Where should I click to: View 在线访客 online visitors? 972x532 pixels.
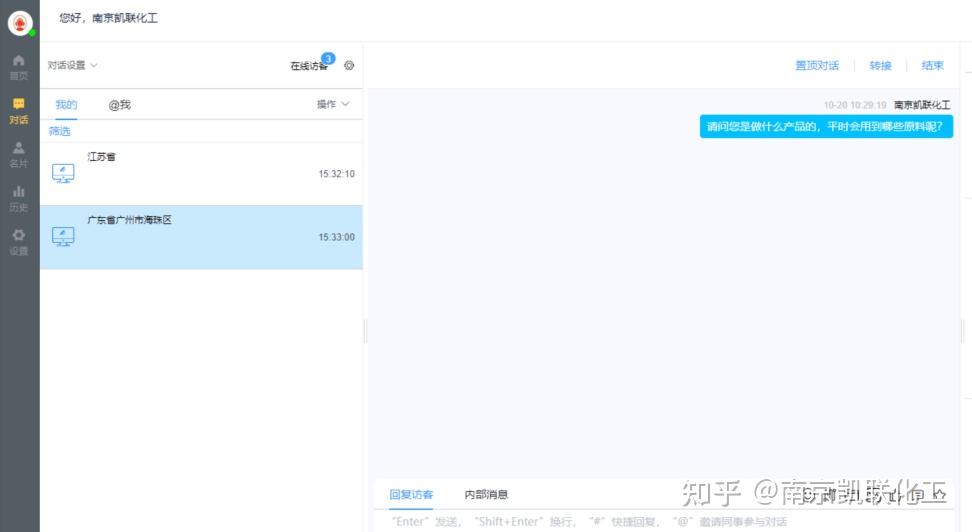click(x=309, y=66)
